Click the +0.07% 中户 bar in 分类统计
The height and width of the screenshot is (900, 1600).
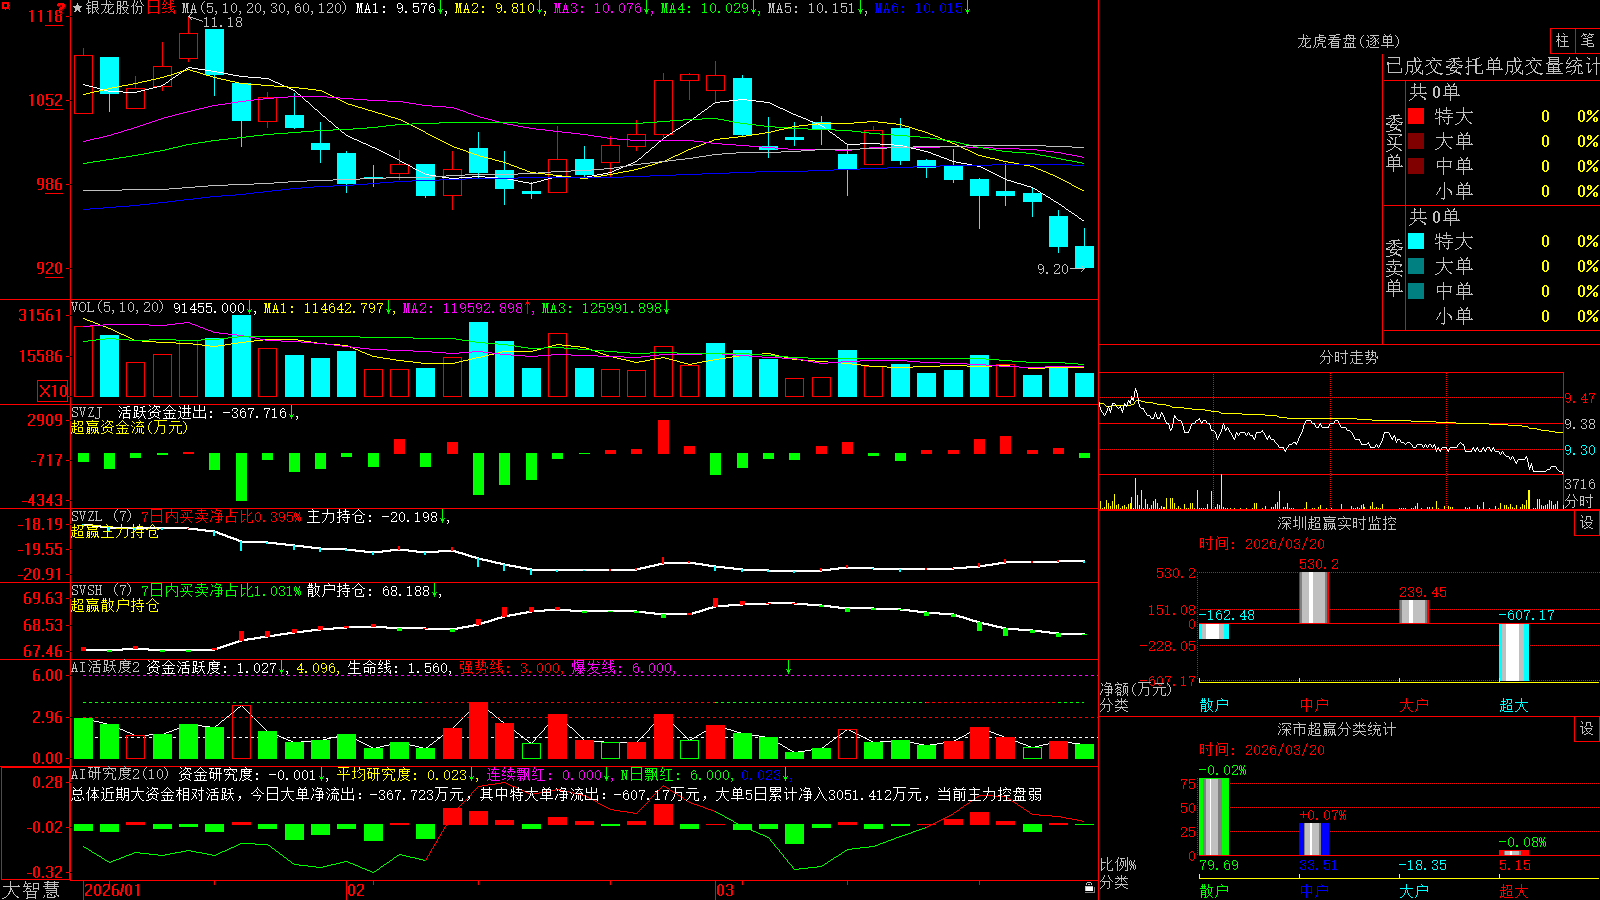[1314, 839]
